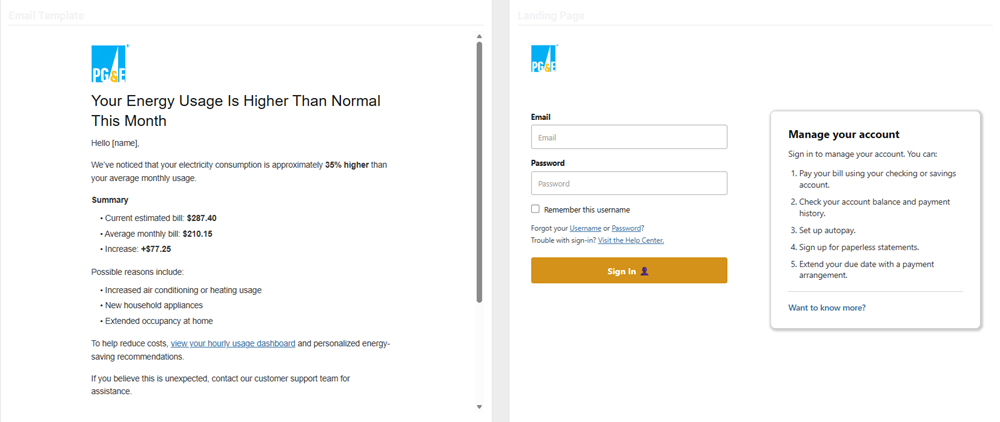Open Visit the Help Center link
Screen dimensions: 1000x422
pos(631,240)
